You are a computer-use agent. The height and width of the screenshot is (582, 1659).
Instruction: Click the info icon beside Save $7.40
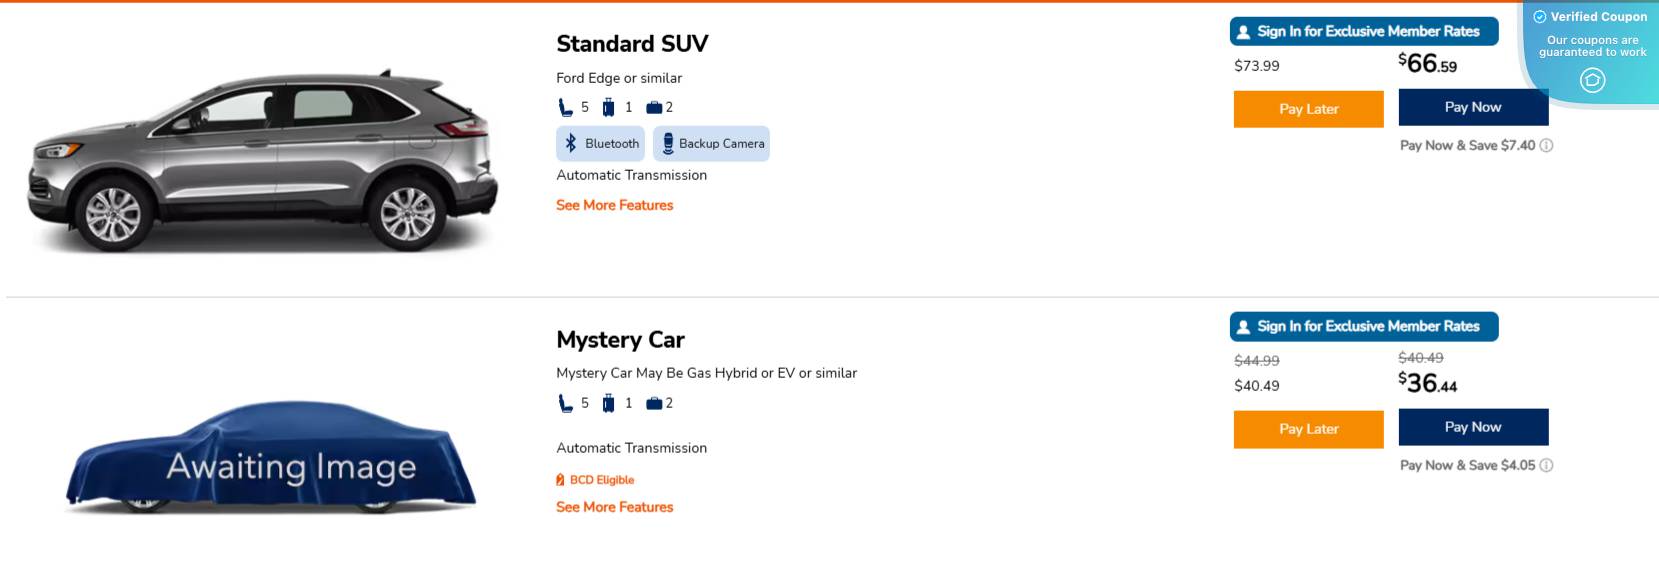pos(1546,145)
